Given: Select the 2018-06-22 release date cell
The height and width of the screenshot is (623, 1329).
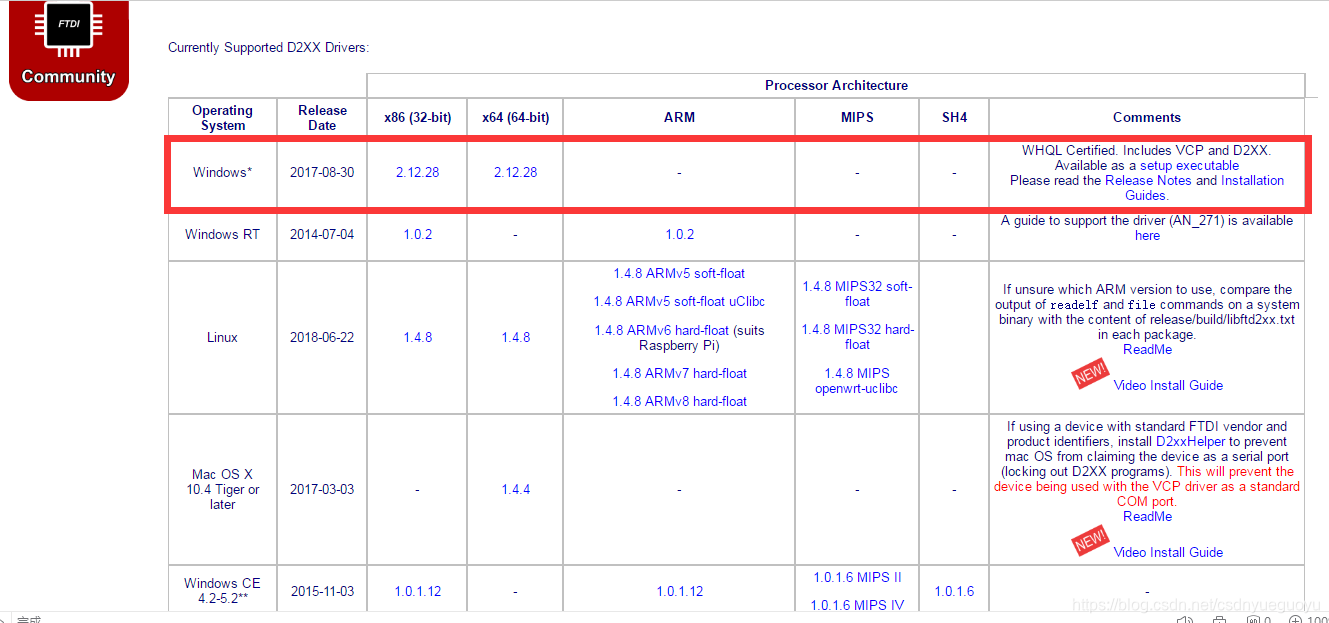Looking at the screenshot, I should point(322,337).
